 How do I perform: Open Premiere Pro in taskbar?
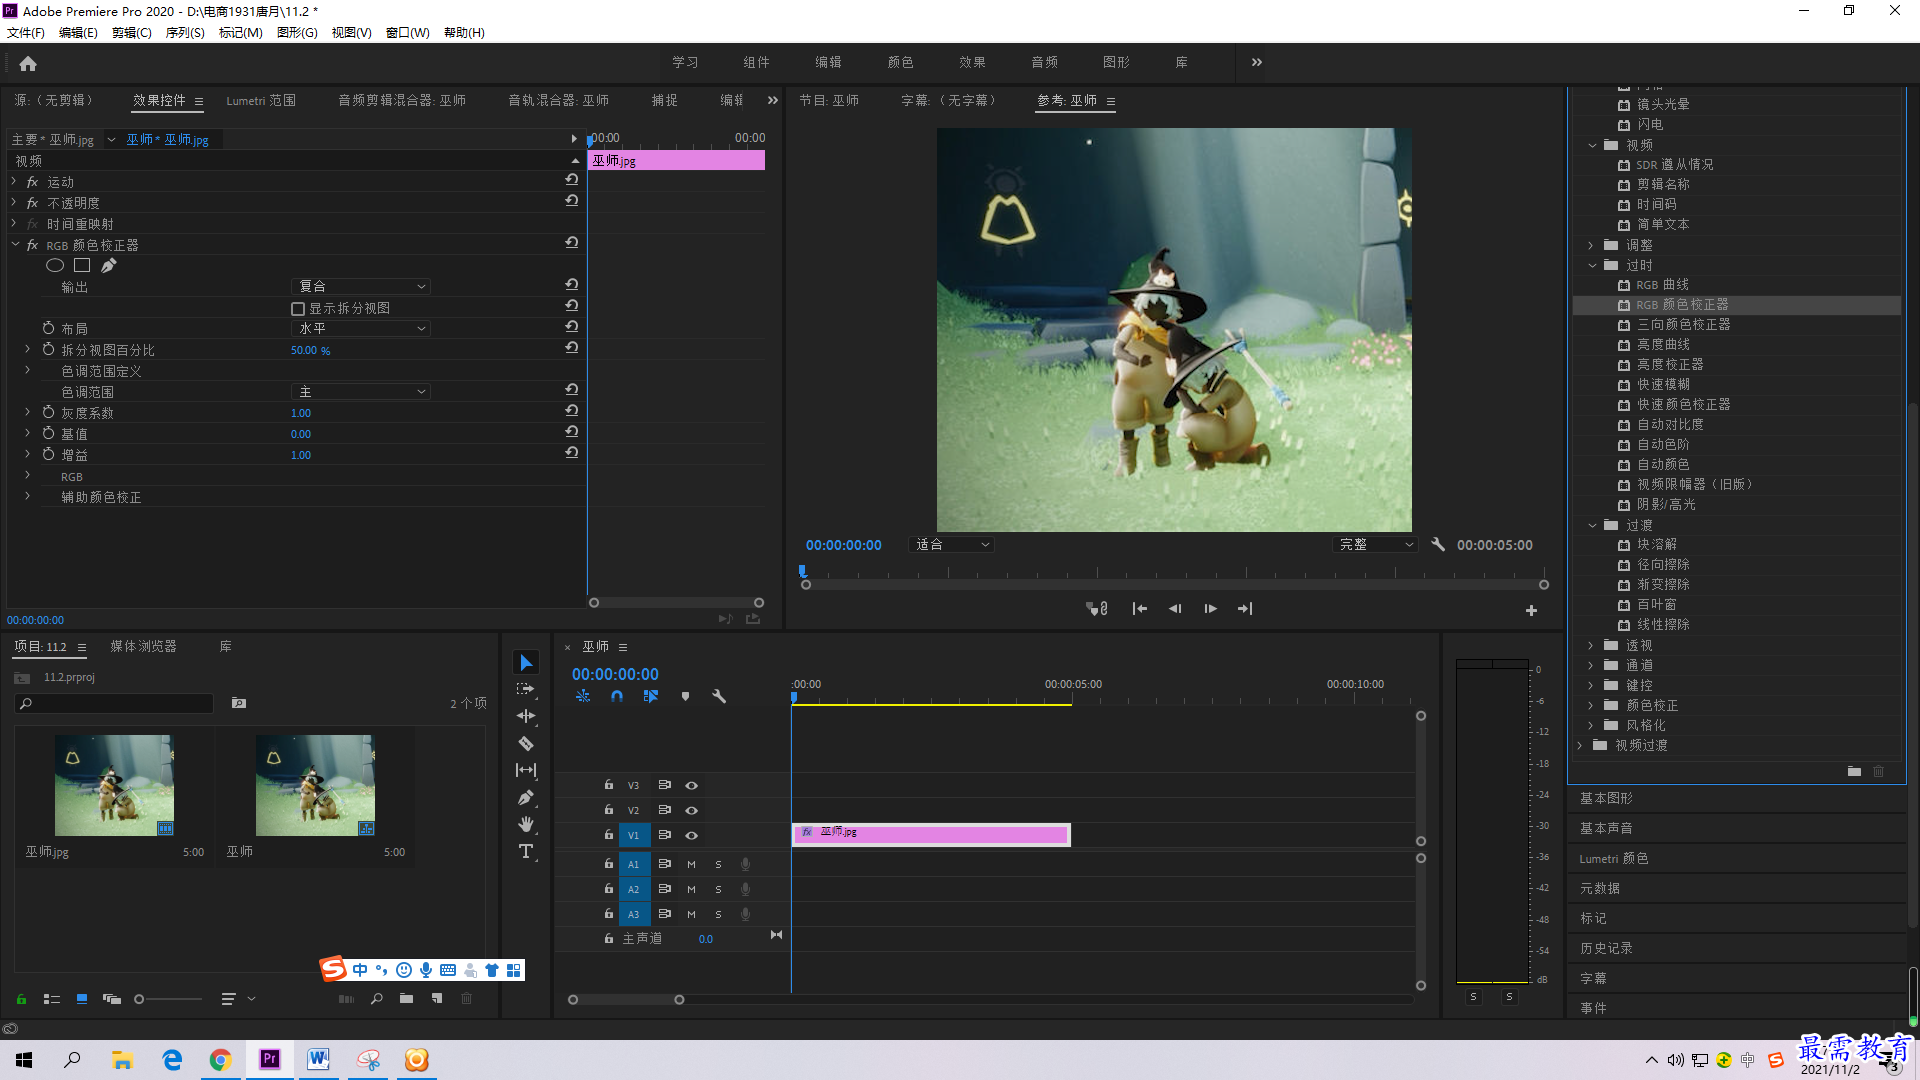tap(270, 1059)
